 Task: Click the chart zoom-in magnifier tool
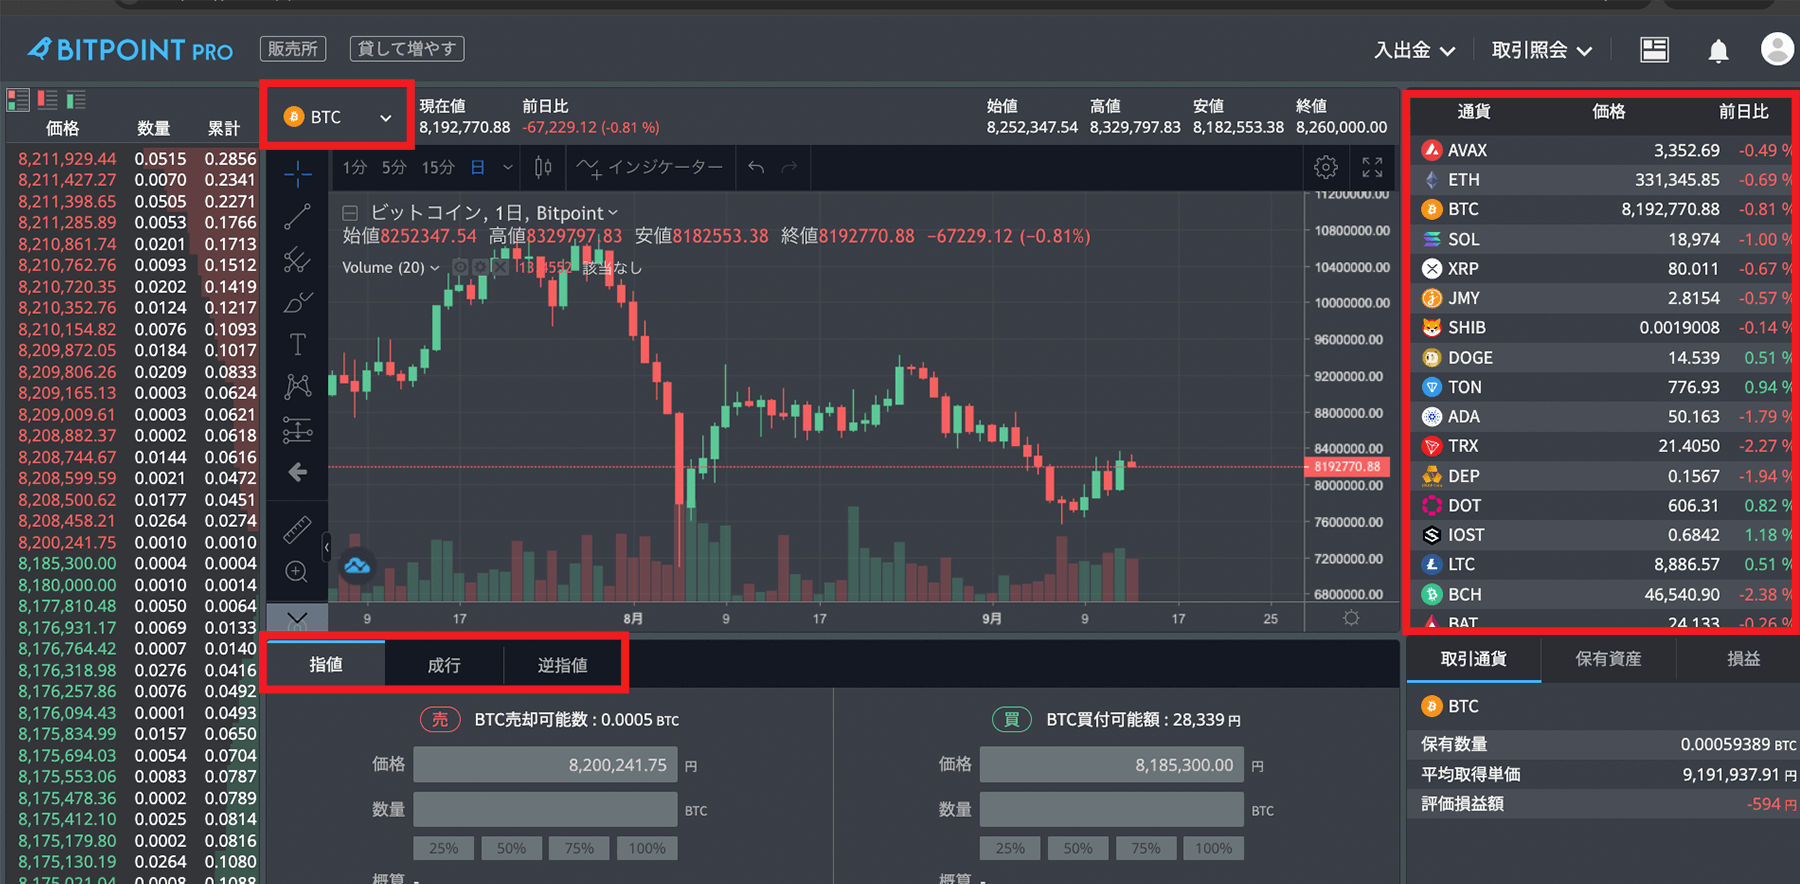tap(297, 572)
